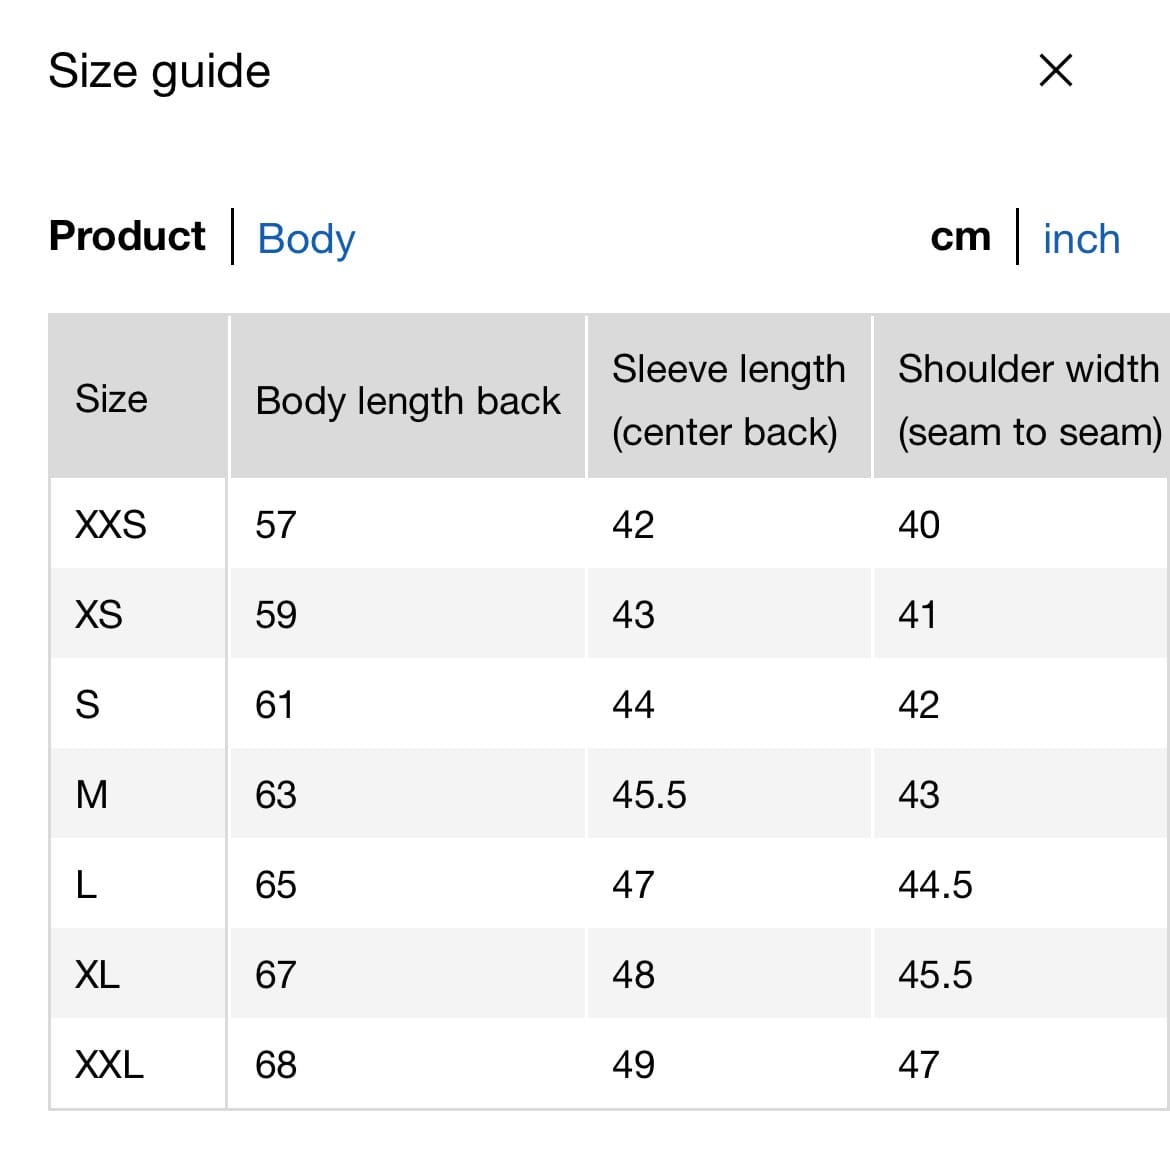The image size is (1170, 1164).
Task: Select cm as measurement unit
Action: 960,237
